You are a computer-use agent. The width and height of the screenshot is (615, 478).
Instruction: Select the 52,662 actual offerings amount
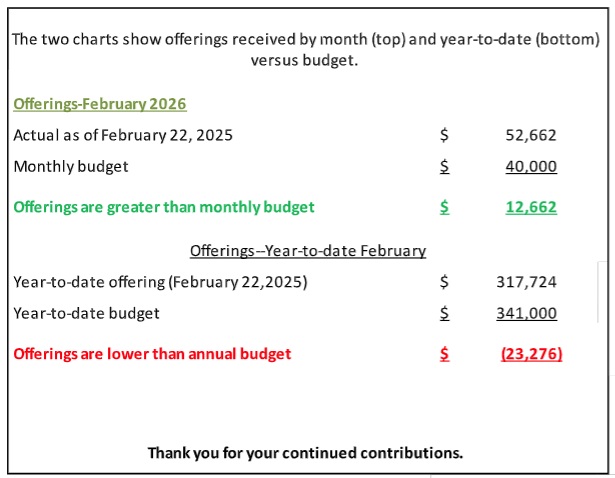[x=531, y=135]
